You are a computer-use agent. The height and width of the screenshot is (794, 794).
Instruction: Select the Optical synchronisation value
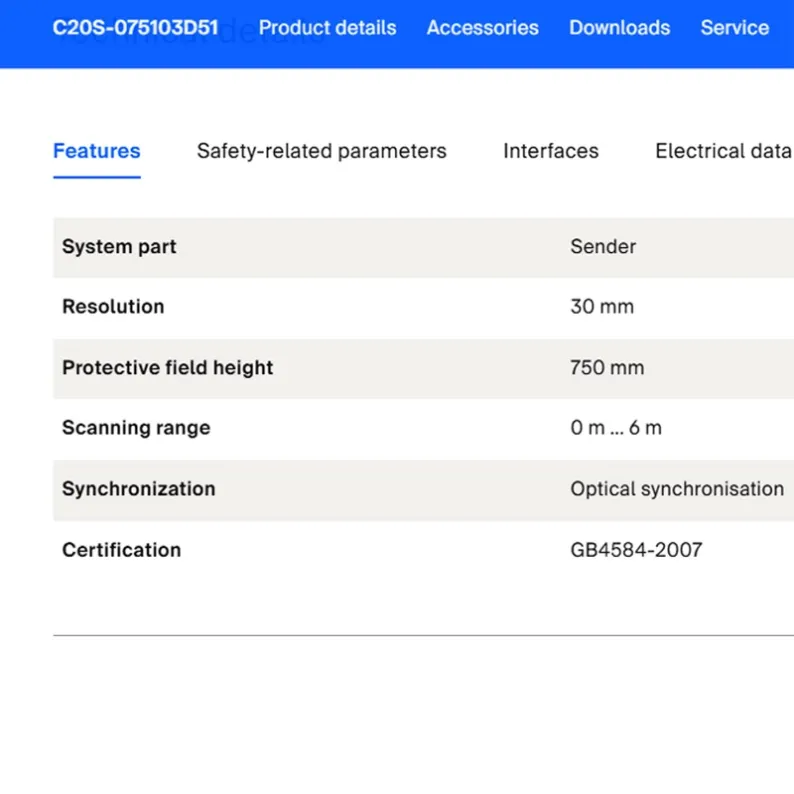677,489
